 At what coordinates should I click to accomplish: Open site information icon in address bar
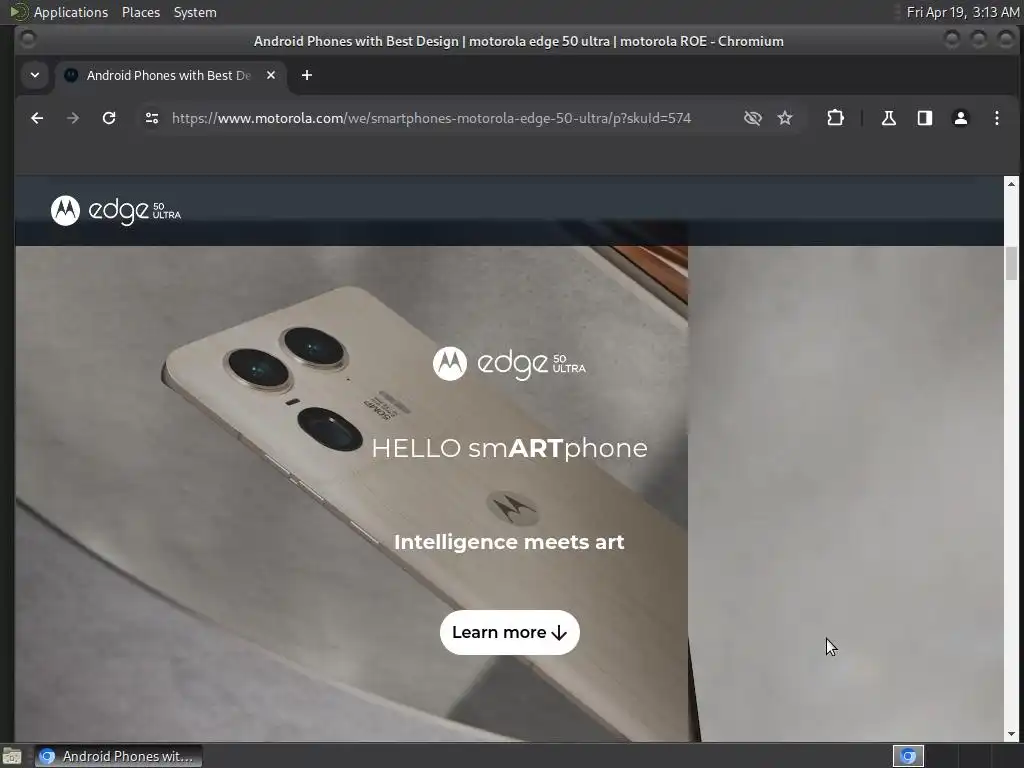[152, 118]
